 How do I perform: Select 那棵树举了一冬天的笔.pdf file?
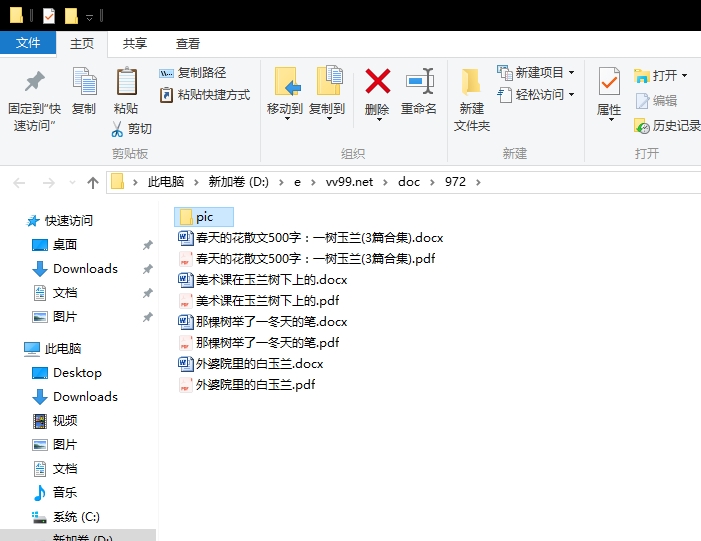[258, 342]
